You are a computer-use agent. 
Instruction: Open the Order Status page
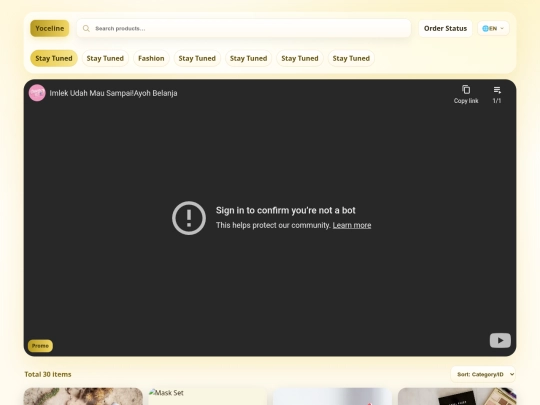[x=445, y=28]
